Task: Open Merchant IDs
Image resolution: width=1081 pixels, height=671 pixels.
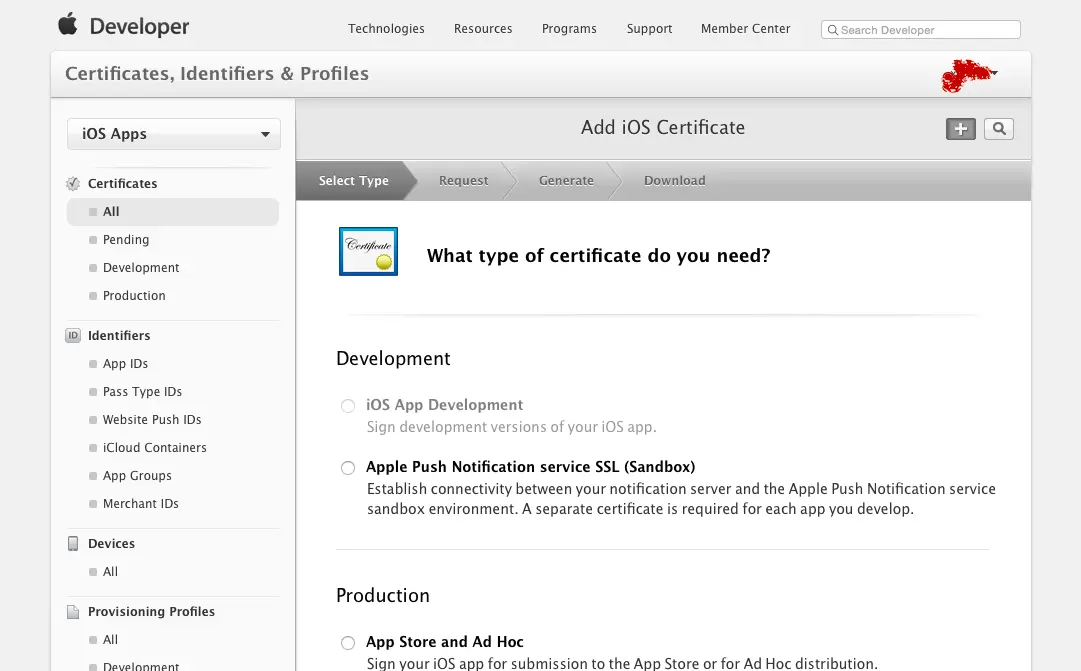Action: pos(140,503)
